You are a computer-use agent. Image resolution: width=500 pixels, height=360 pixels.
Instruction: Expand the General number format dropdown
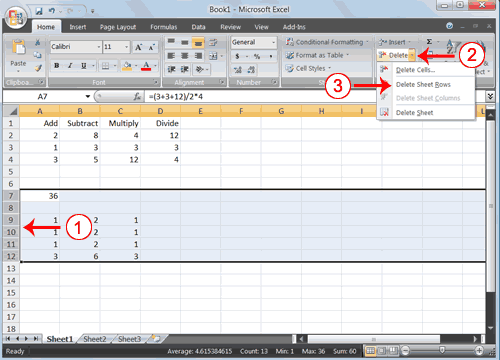(273, 43)
